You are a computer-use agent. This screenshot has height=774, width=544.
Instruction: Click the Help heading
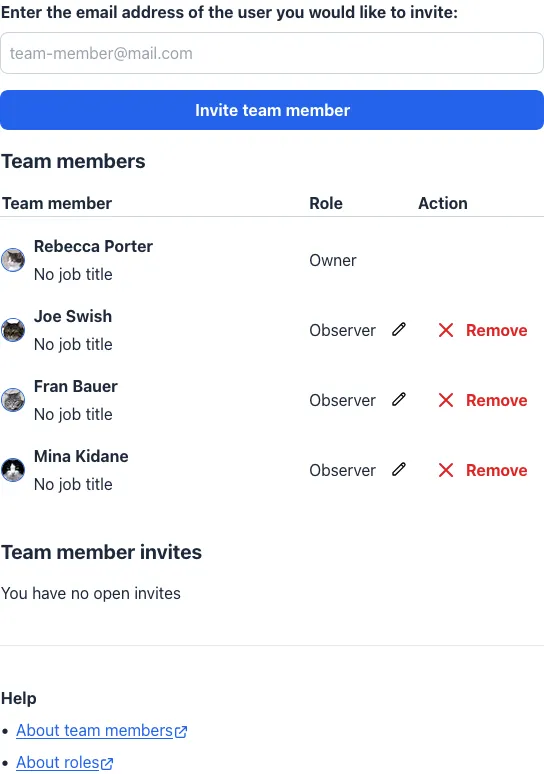tap(19, 698)
